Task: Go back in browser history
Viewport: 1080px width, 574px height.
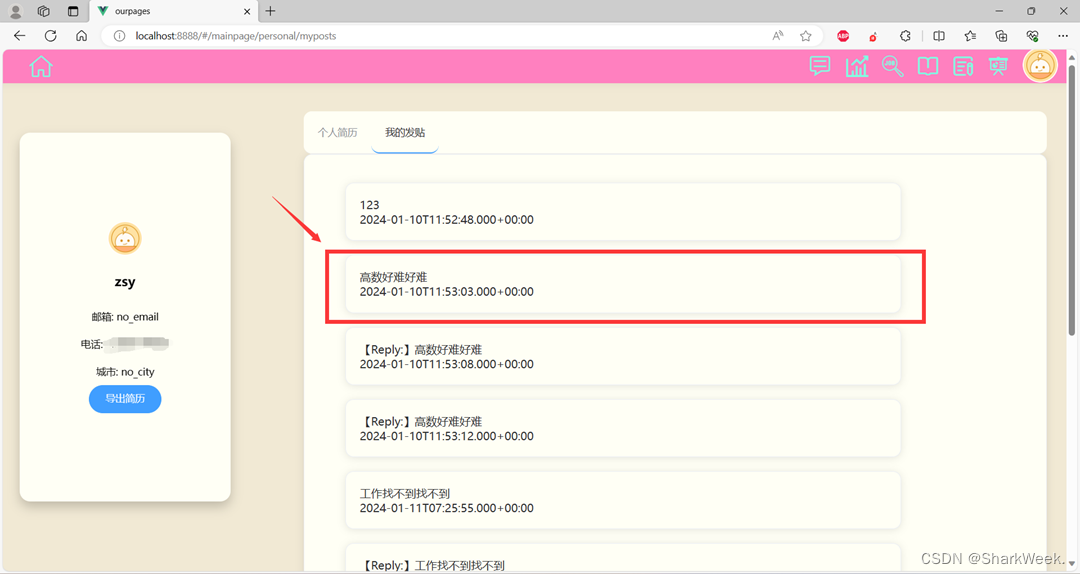Action: click(19, 36)
